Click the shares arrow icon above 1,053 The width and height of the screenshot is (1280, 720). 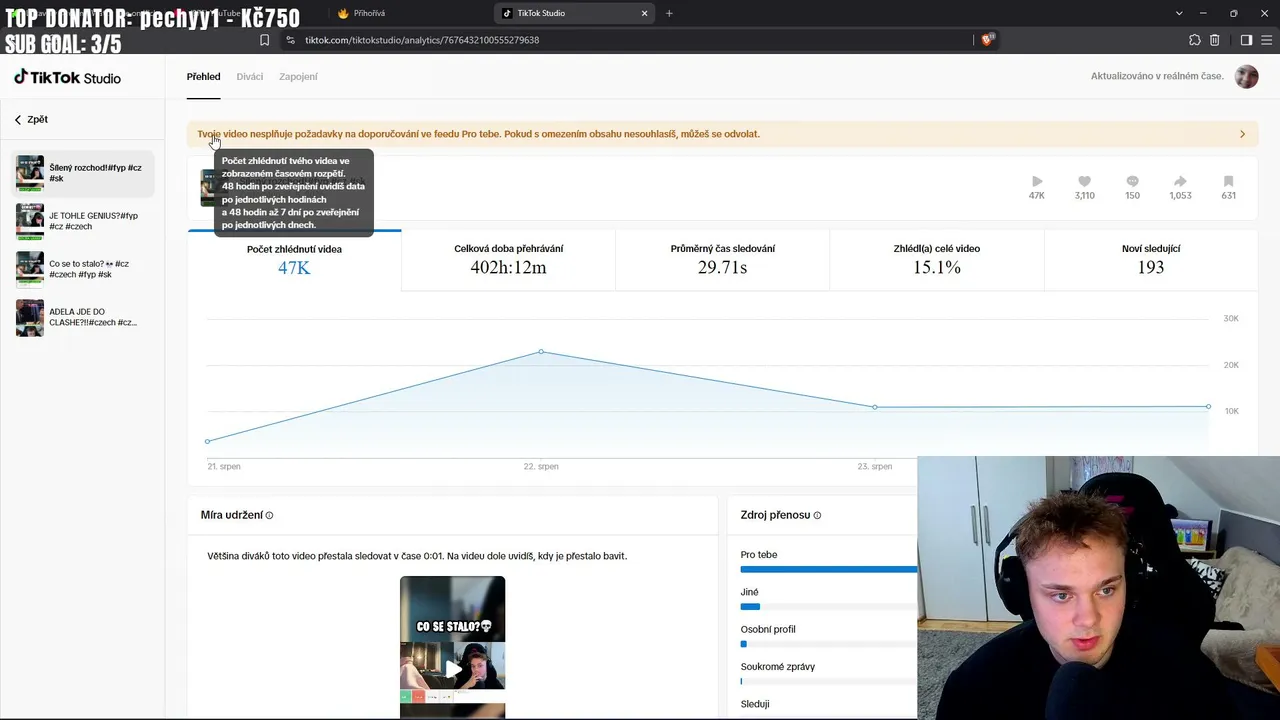tap(1180, 181)
